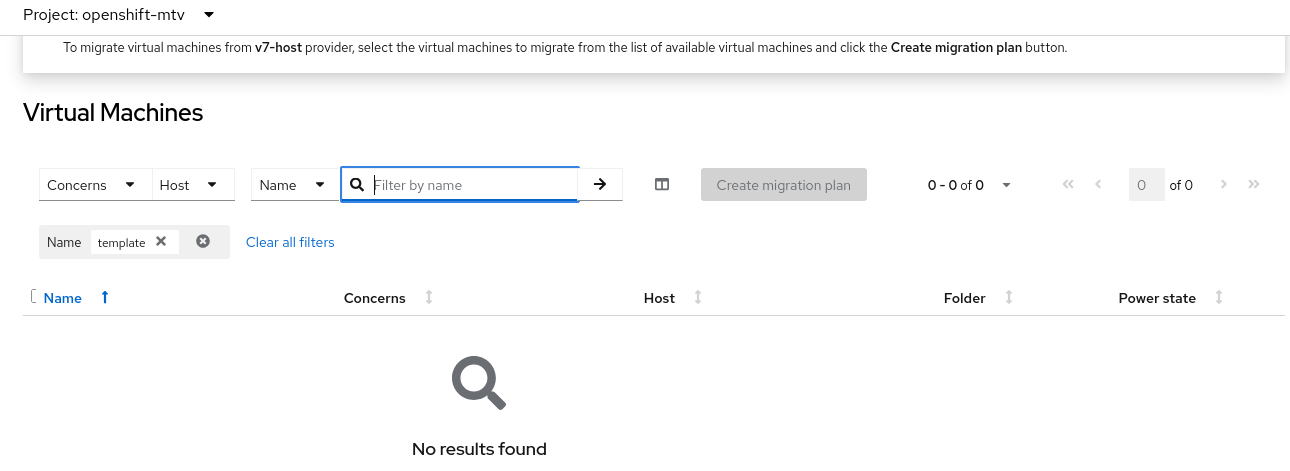Close the Name filter group

(203, 242)
